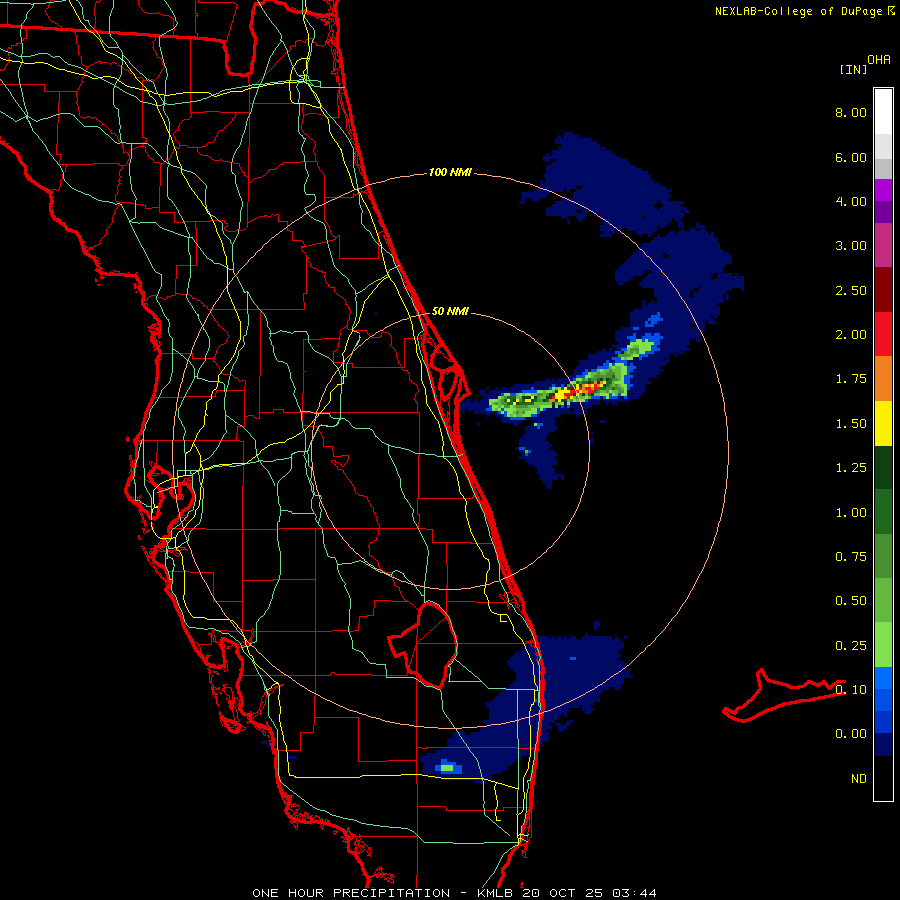This screenshot has width=900, height=900.
Task: Click the yellow legend swatch
Action: click(x=883, y=423)
